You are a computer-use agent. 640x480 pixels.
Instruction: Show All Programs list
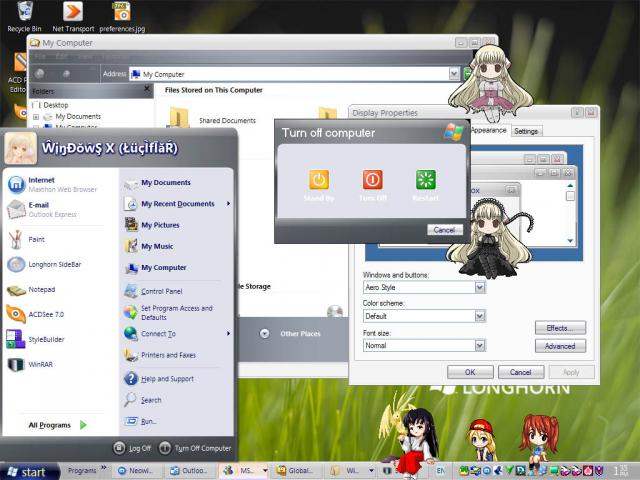click(57, 425)
